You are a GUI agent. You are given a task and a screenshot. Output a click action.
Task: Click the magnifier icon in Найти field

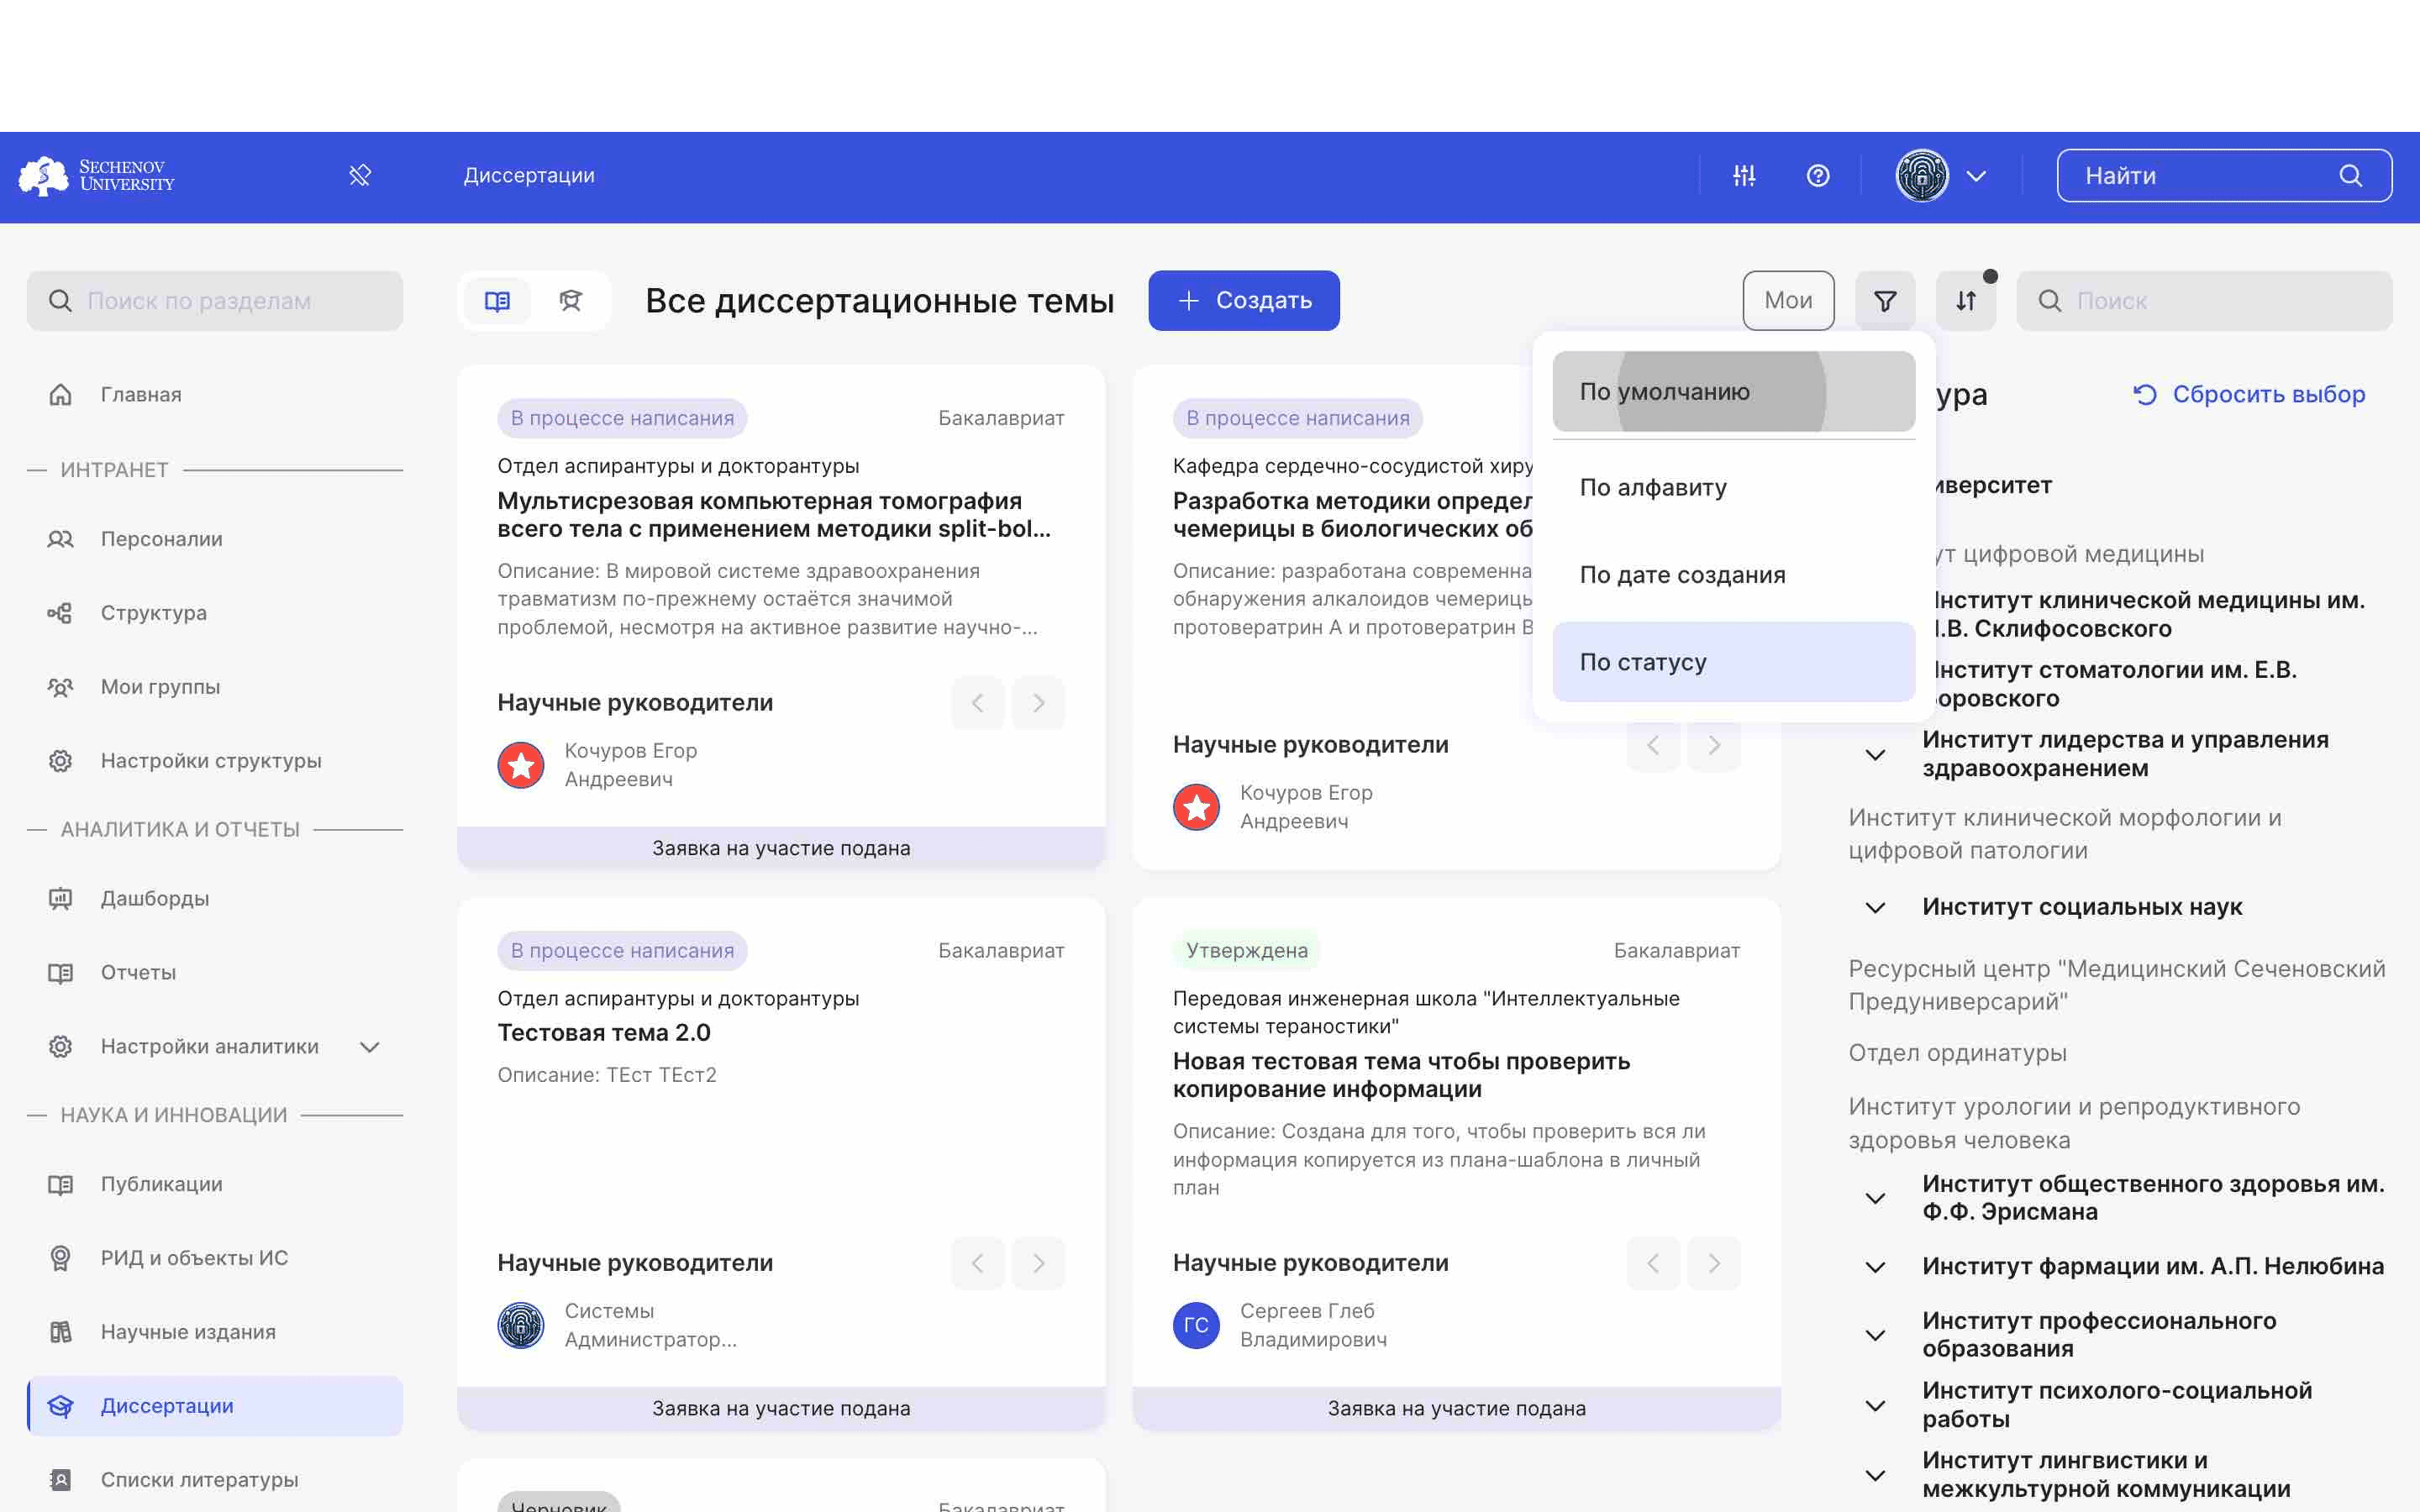point(2350,176)
